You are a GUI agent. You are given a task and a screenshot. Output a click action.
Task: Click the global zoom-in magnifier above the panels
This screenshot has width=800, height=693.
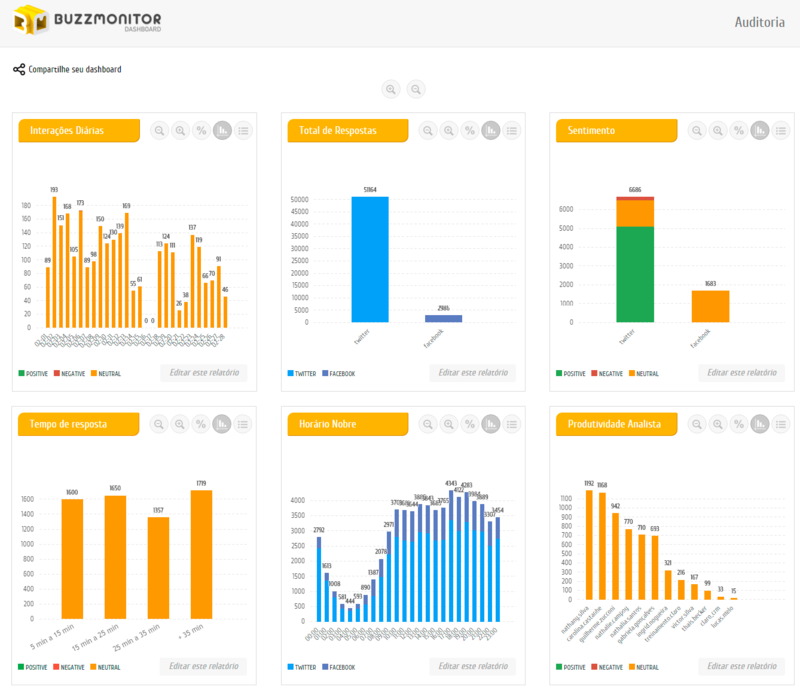(x=391, y=89)
